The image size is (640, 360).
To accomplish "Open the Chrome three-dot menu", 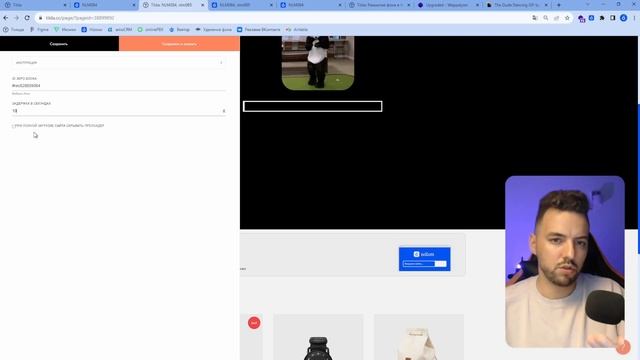I will [634, 18].
